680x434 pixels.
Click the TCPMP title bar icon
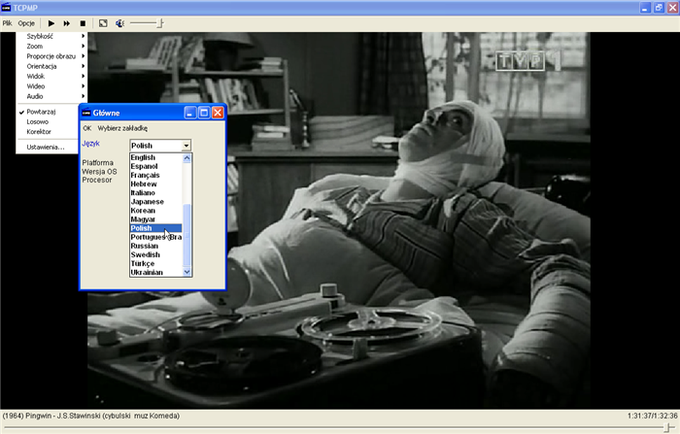click(x=6, y=7)
